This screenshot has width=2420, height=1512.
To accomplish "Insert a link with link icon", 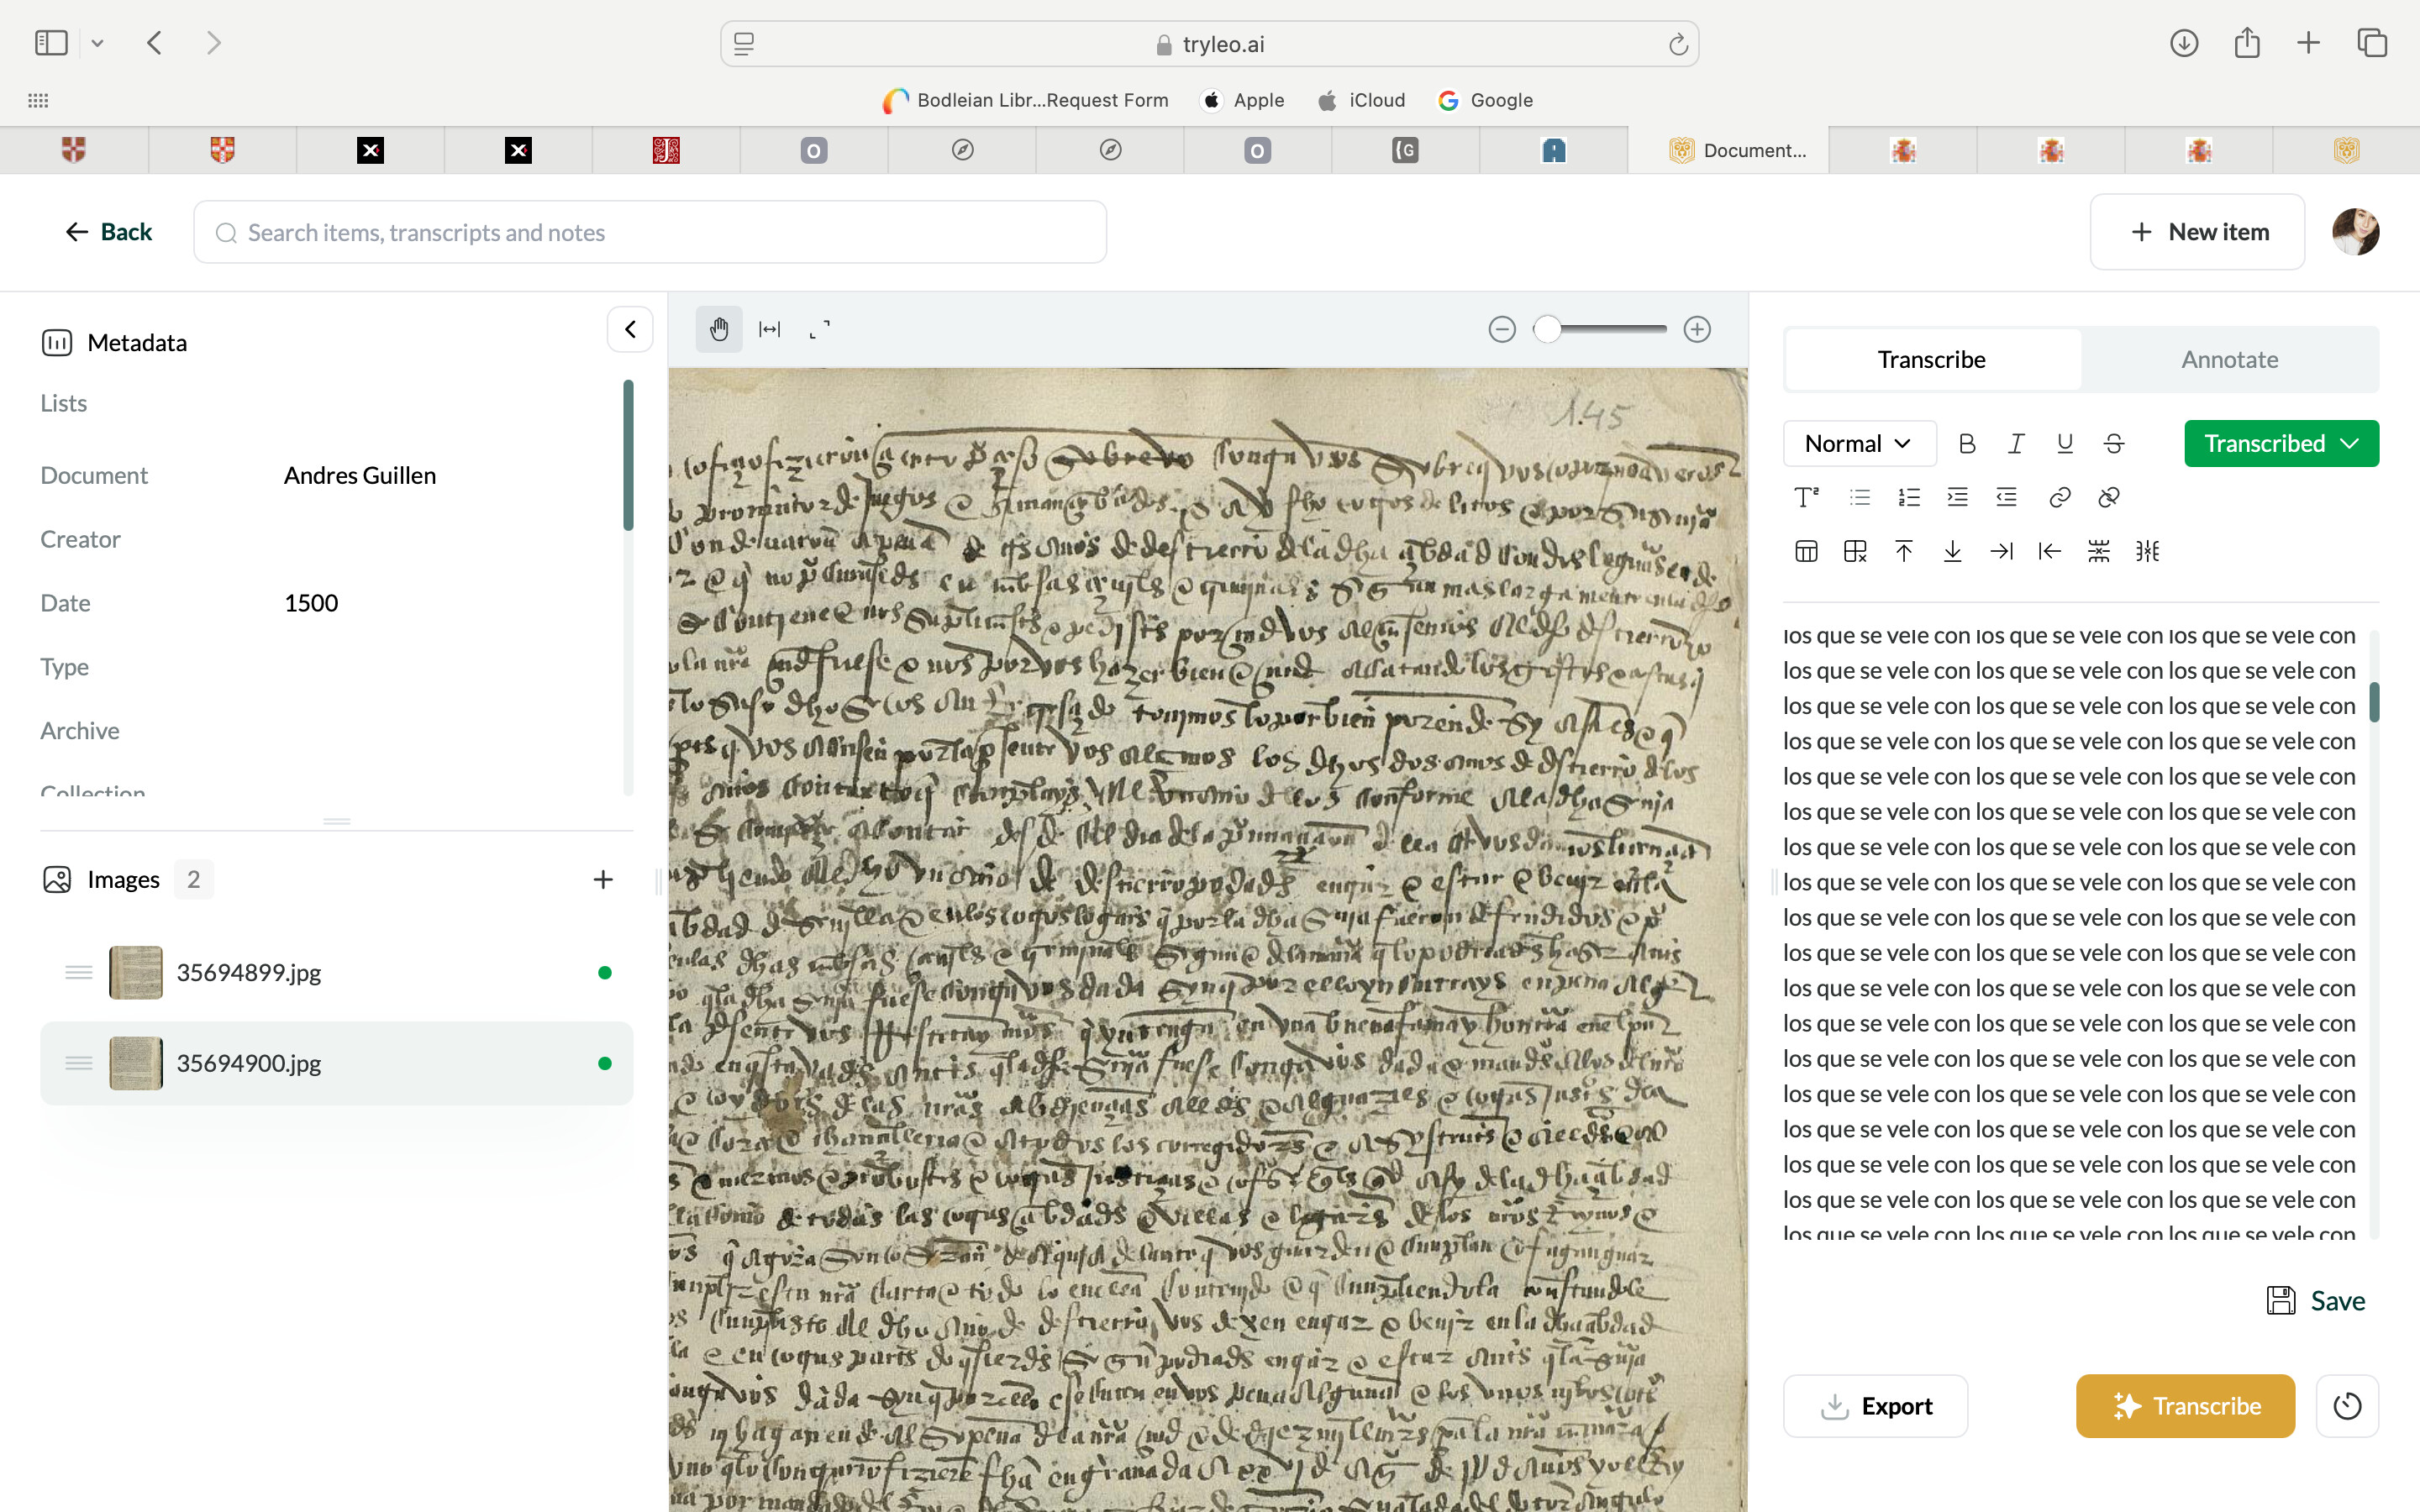I will [2059, 497].
